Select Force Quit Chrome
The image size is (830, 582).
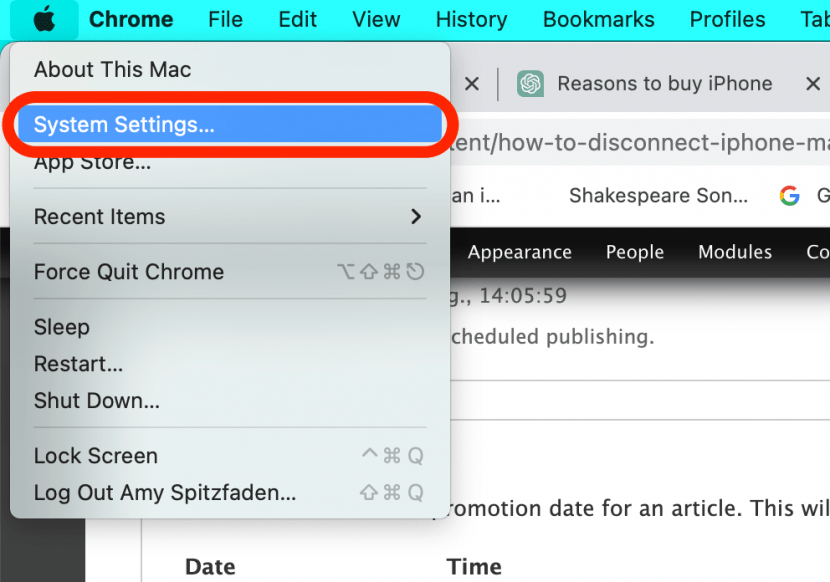pos(128,272)
